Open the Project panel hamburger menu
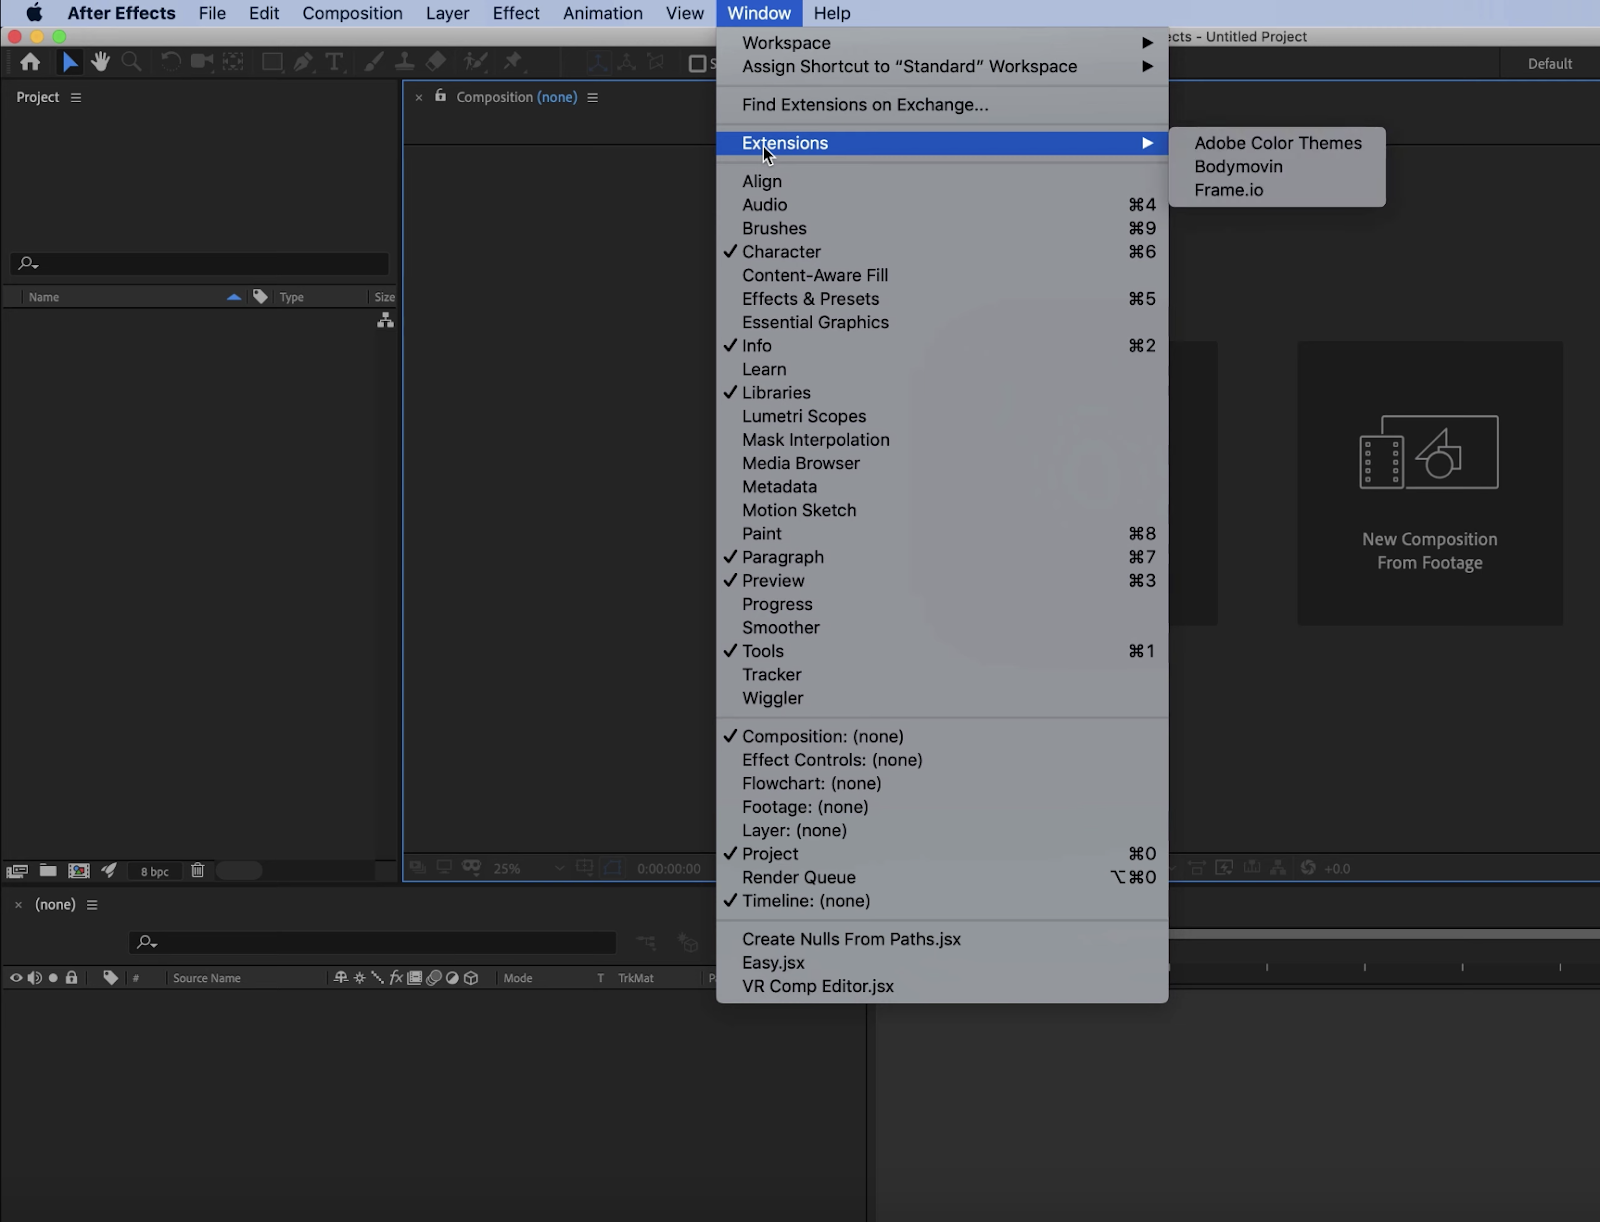Screen dimensions: 1600x1222 (76, 97)
